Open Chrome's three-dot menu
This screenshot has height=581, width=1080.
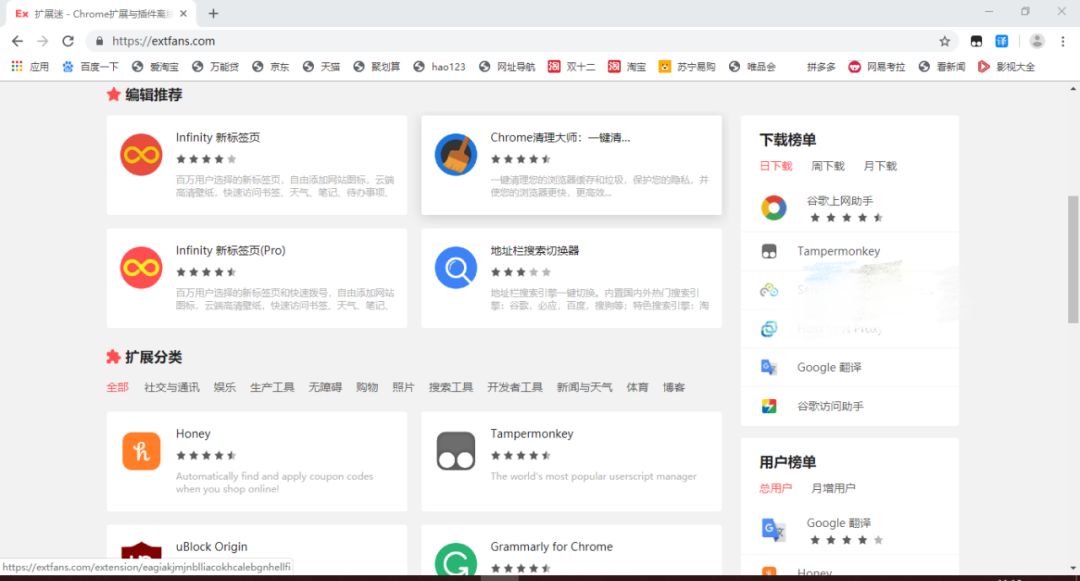coord(1063,41)
